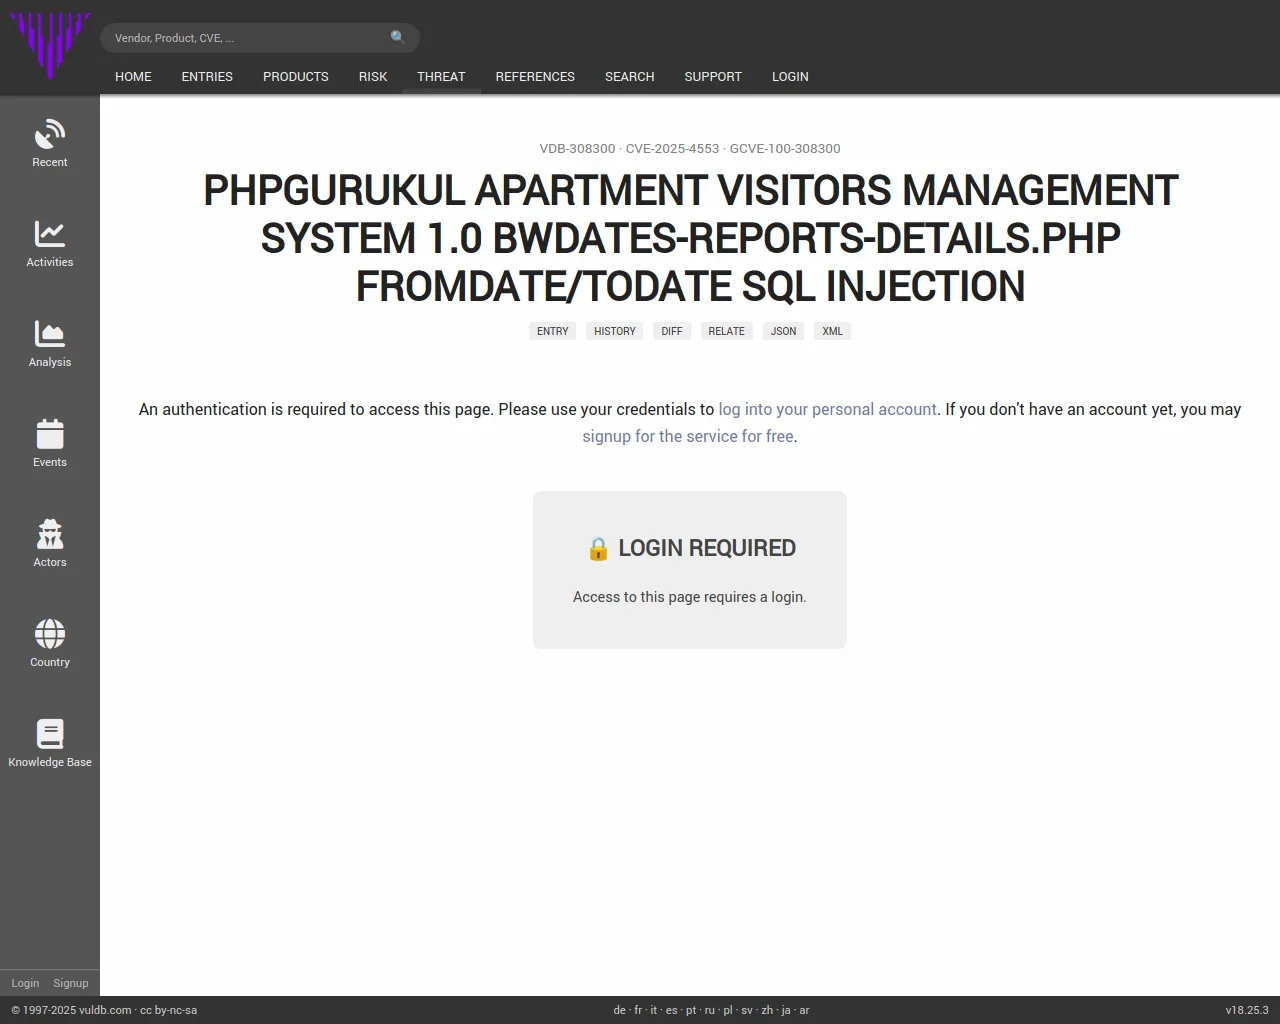This screenshot has width=1280, height=1024.
Task: Open THREAT menu item
Action: pyautogui.click(x=441, y=77)
